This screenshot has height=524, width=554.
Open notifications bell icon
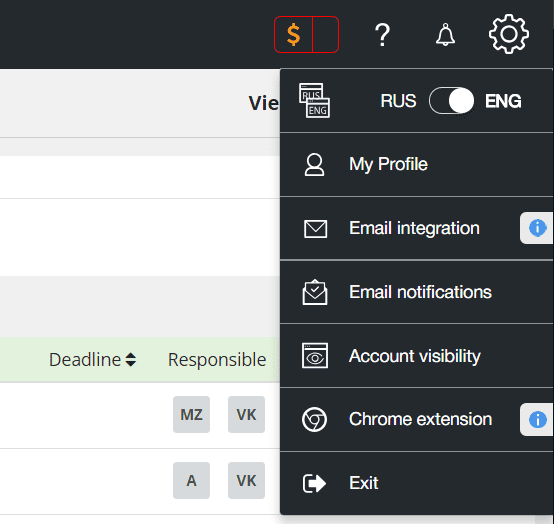[445, 35]
